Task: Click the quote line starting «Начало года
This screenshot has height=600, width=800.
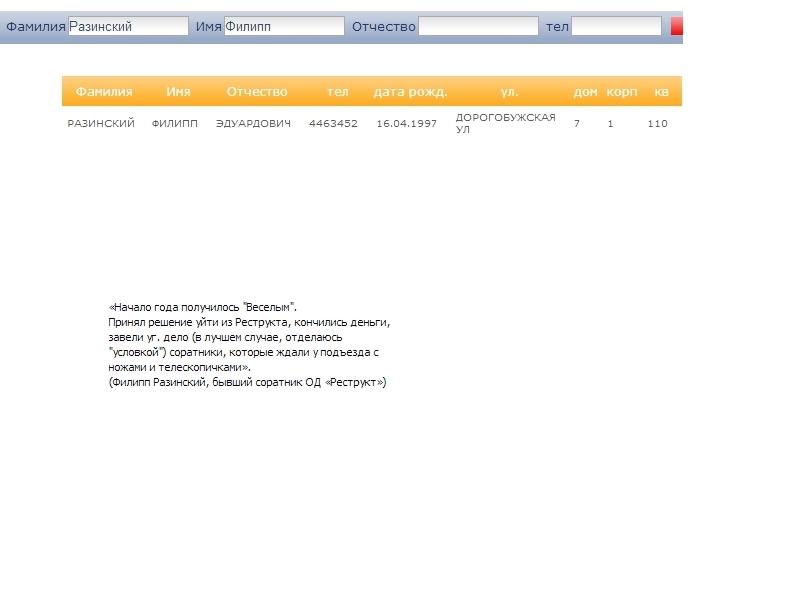Action: coord(203,307)
